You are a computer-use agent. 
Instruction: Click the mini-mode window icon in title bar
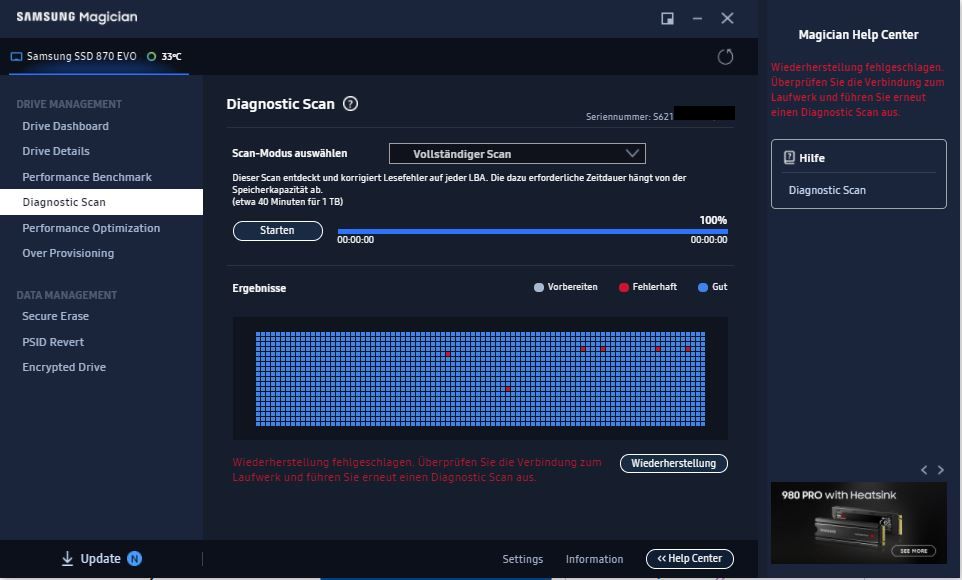coord(668,18)
